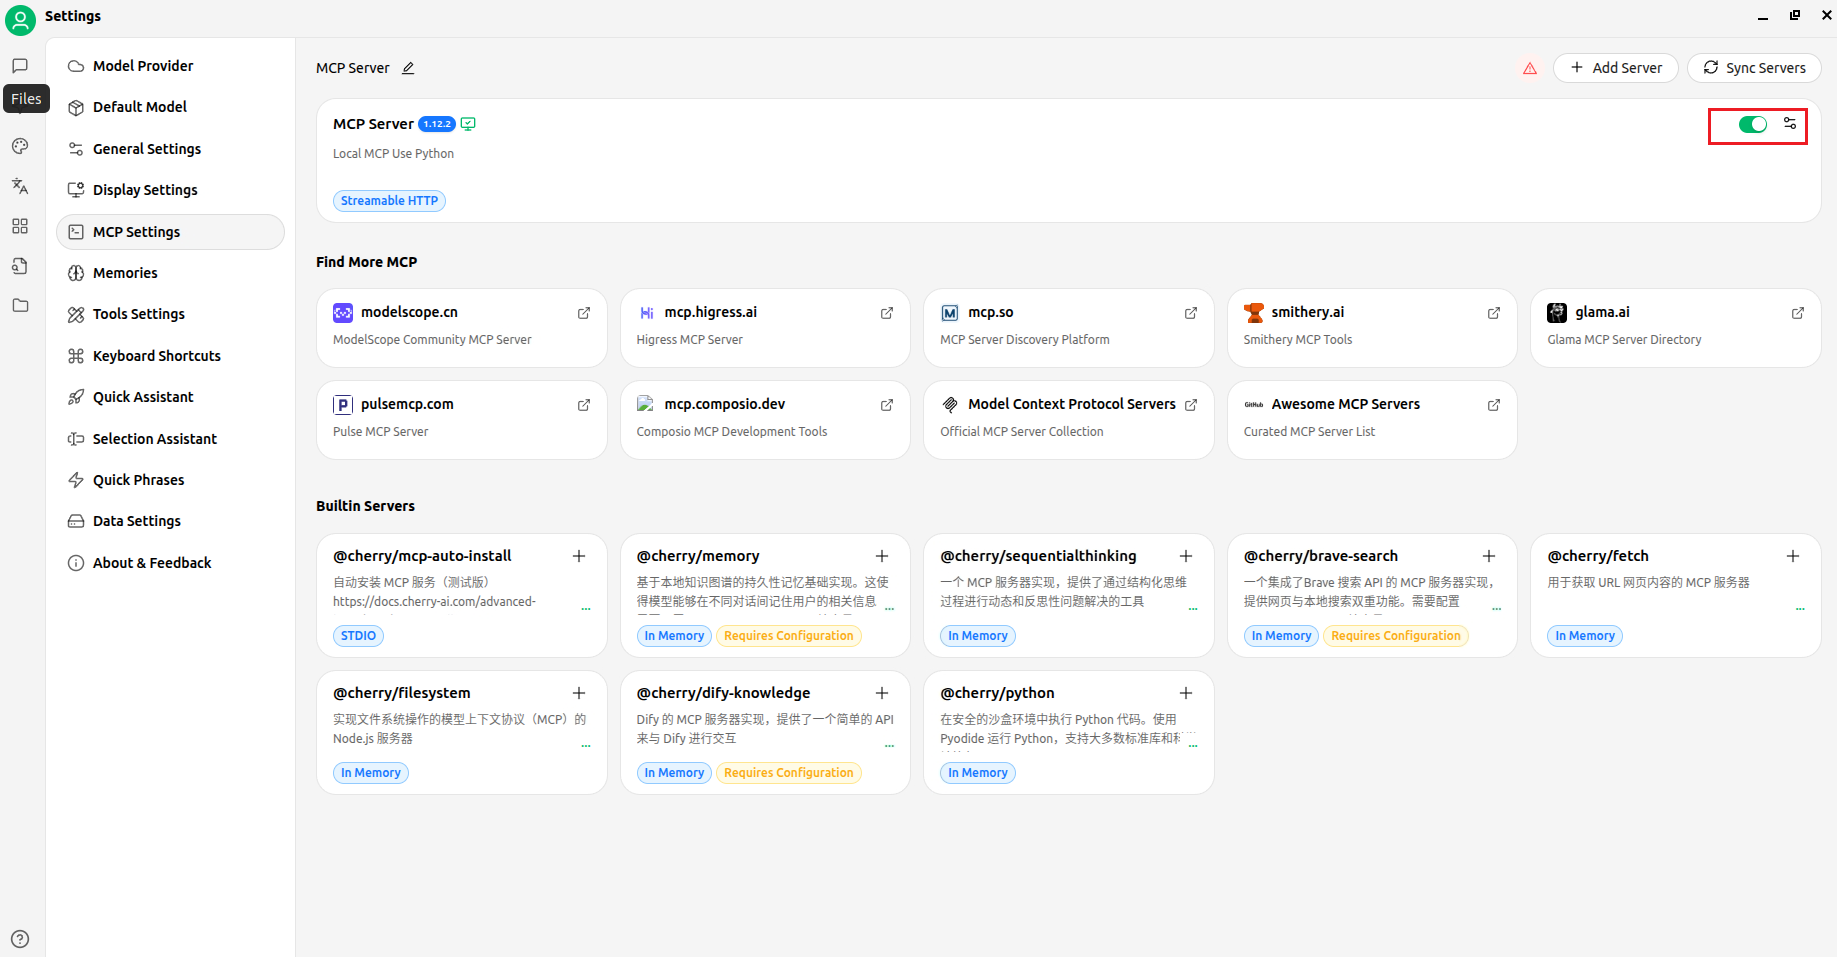Click the green user avatar icon
The image size is (1837, 957).
(x=20, y=19)
